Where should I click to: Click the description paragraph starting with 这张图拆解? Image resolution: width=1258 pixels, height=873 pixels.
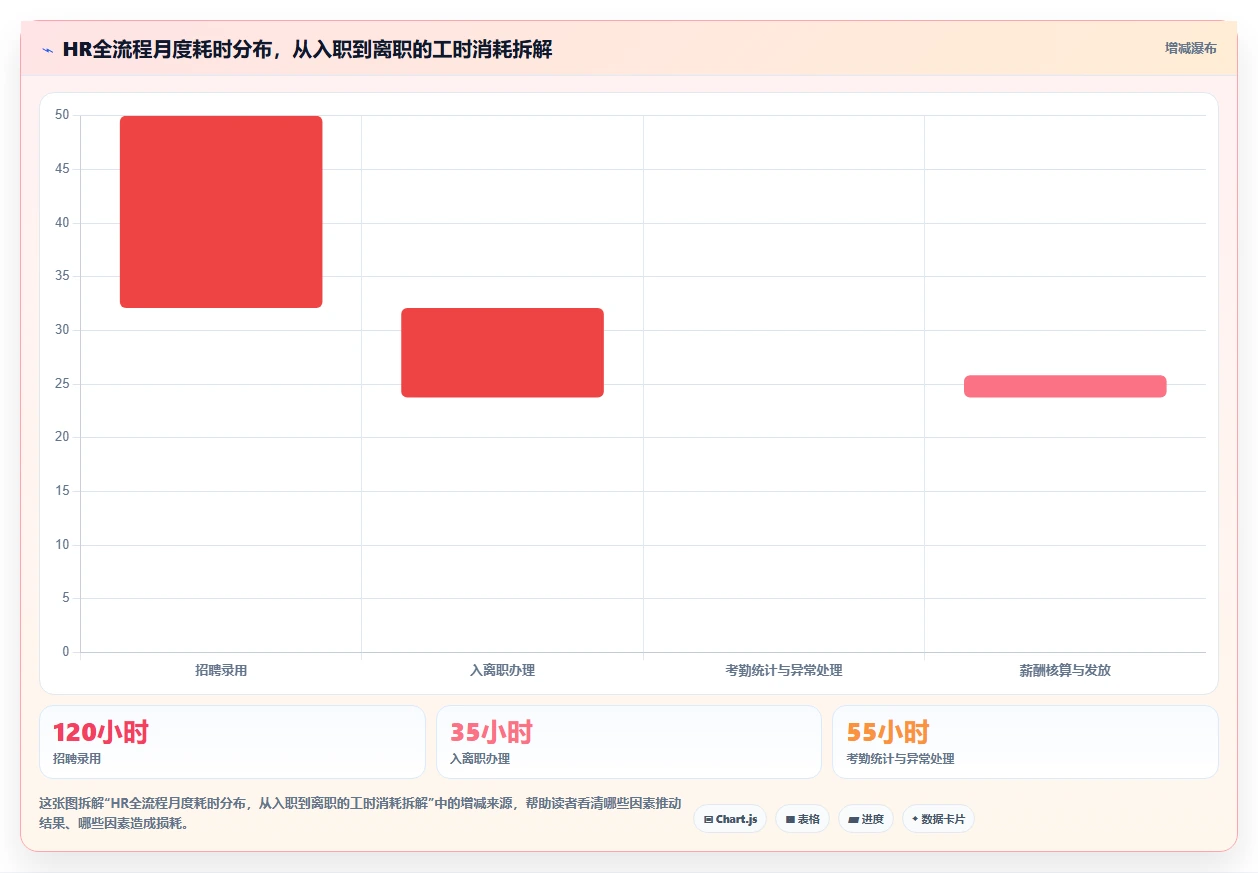point(360,813)
